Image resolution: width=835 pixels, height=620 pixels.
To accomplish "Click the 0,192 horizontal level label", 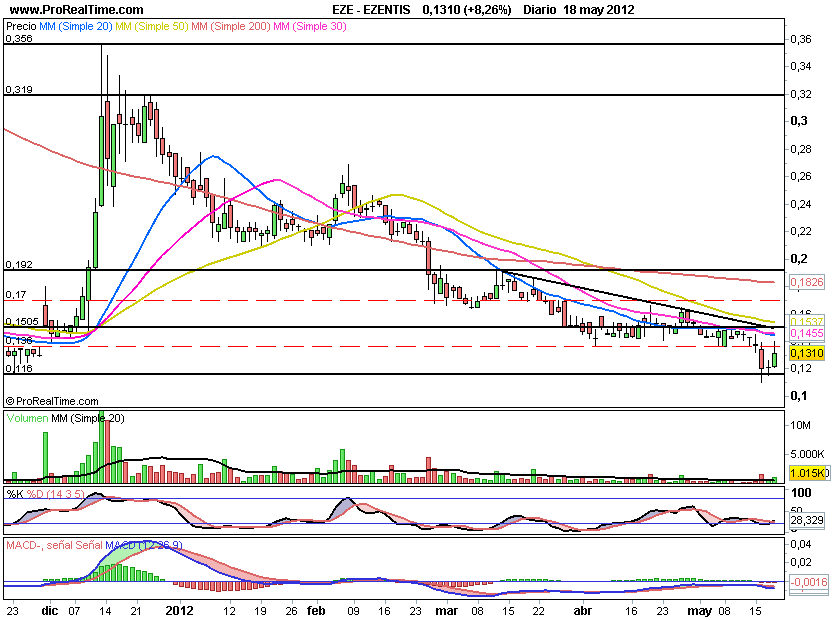I will (x=19, y=265).
